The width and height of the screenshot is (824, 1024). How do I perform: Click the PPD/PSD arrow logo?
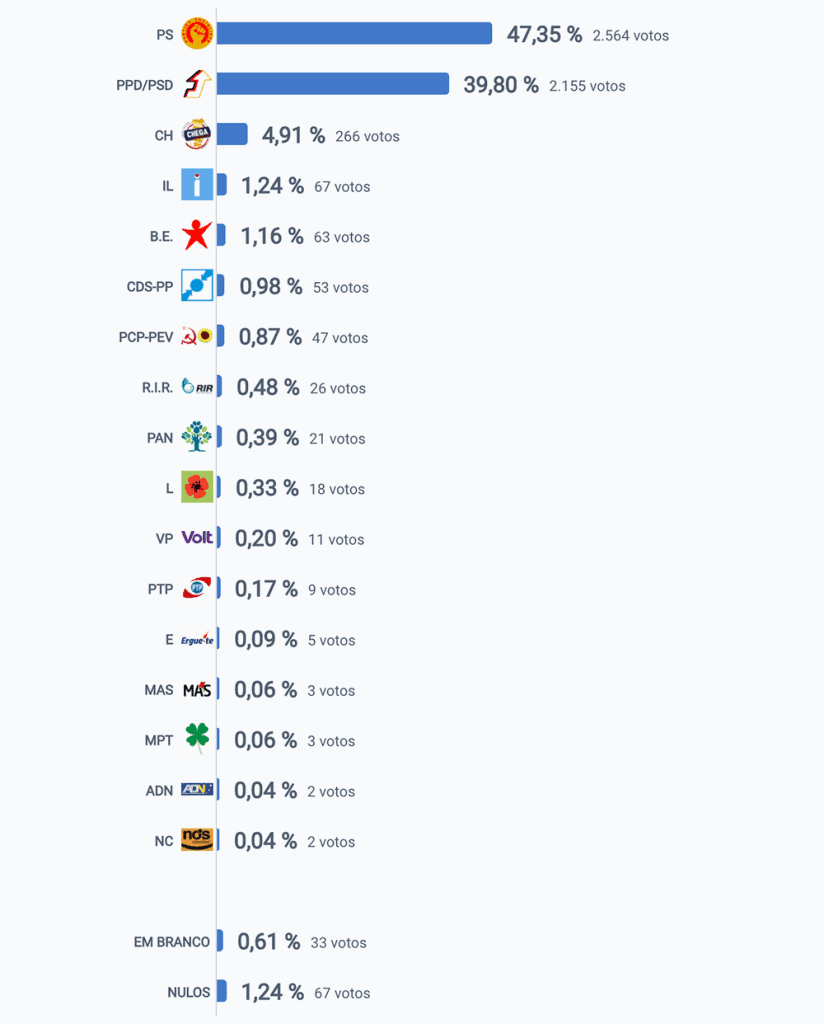coord(197,84)
